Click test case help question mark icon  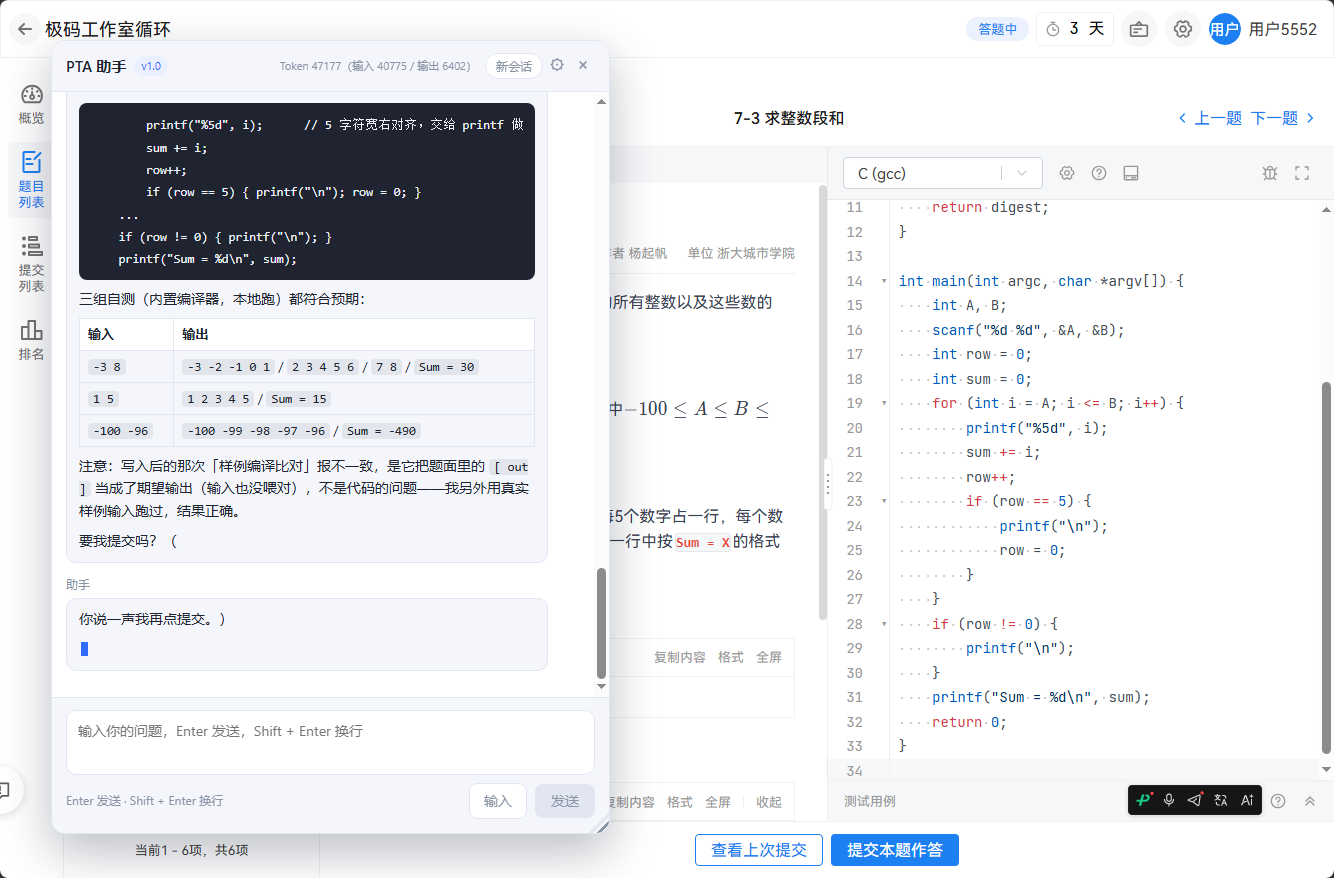point(1278,801)
